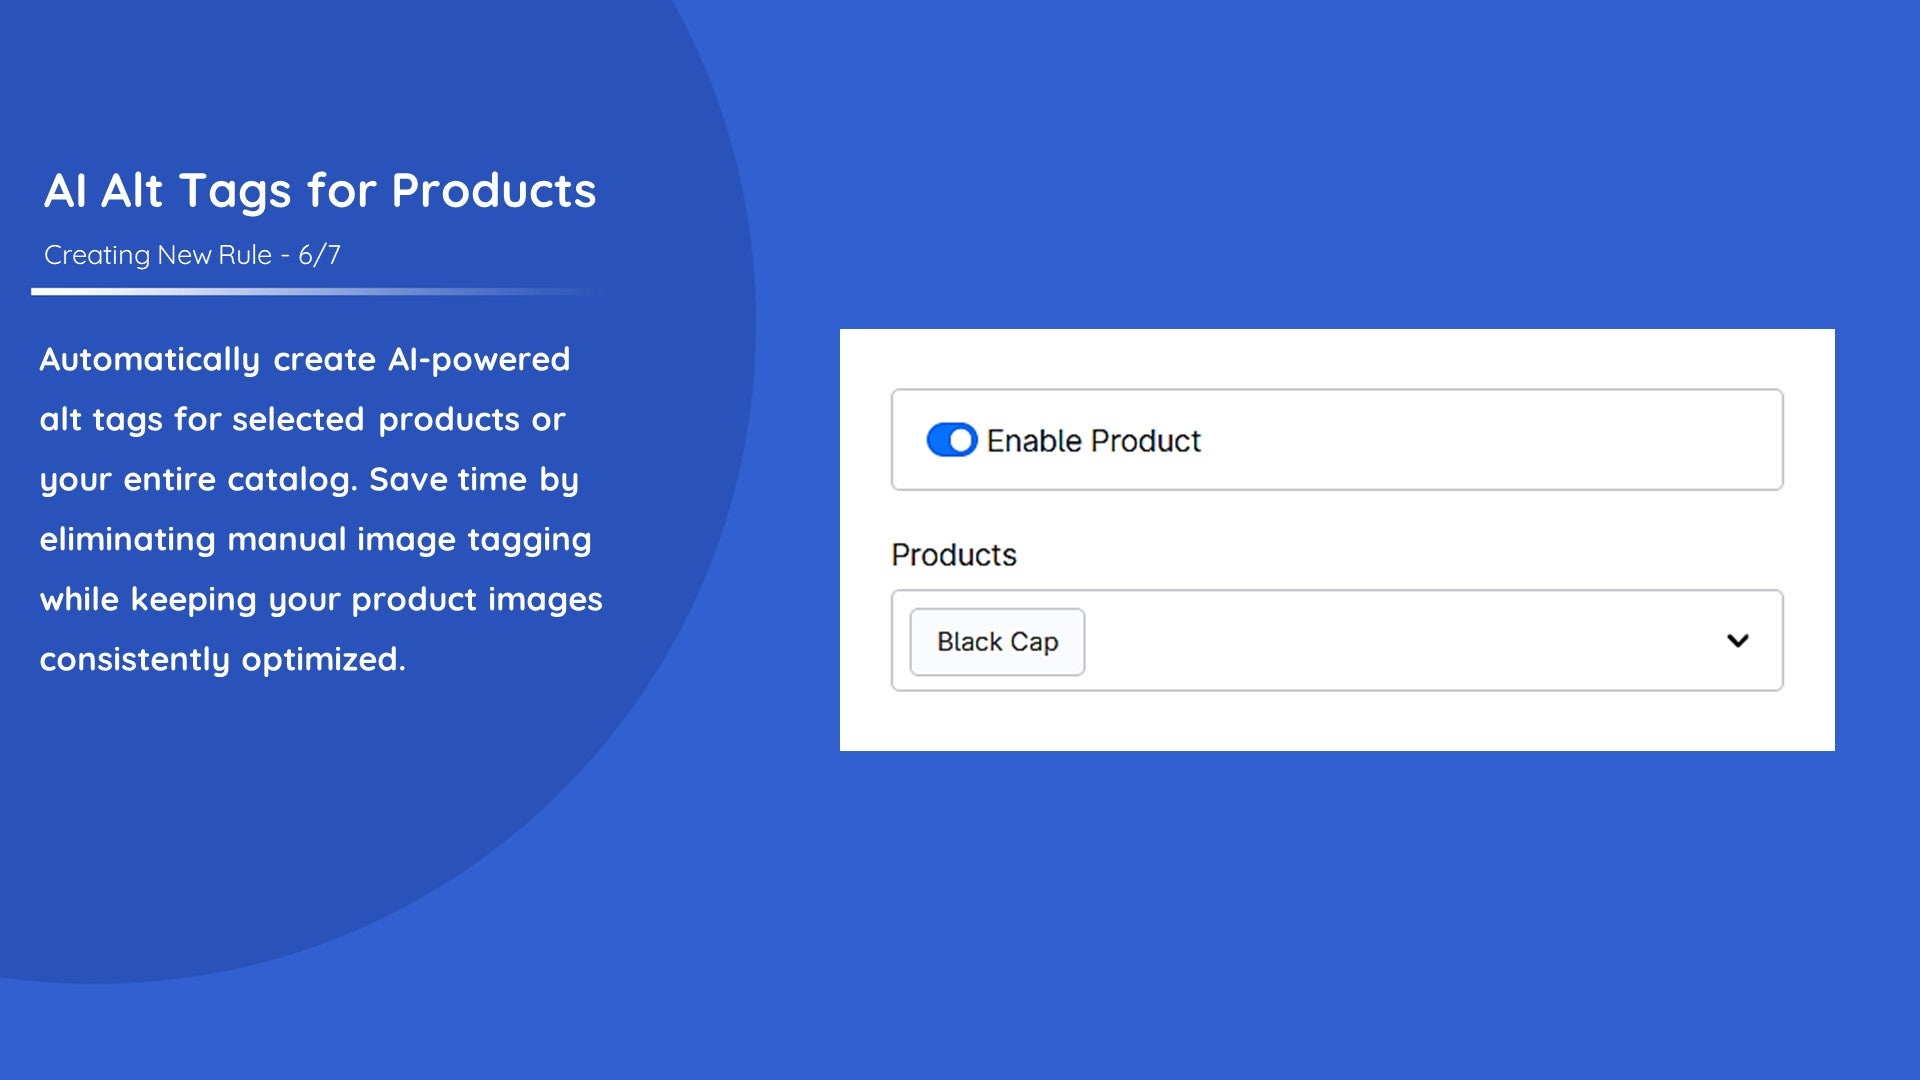Image resolution: width=1920 pixels, height=1080 pixels.
Task: Expand the Products dropdown chevron arrow
Action: click(1738, 640)
